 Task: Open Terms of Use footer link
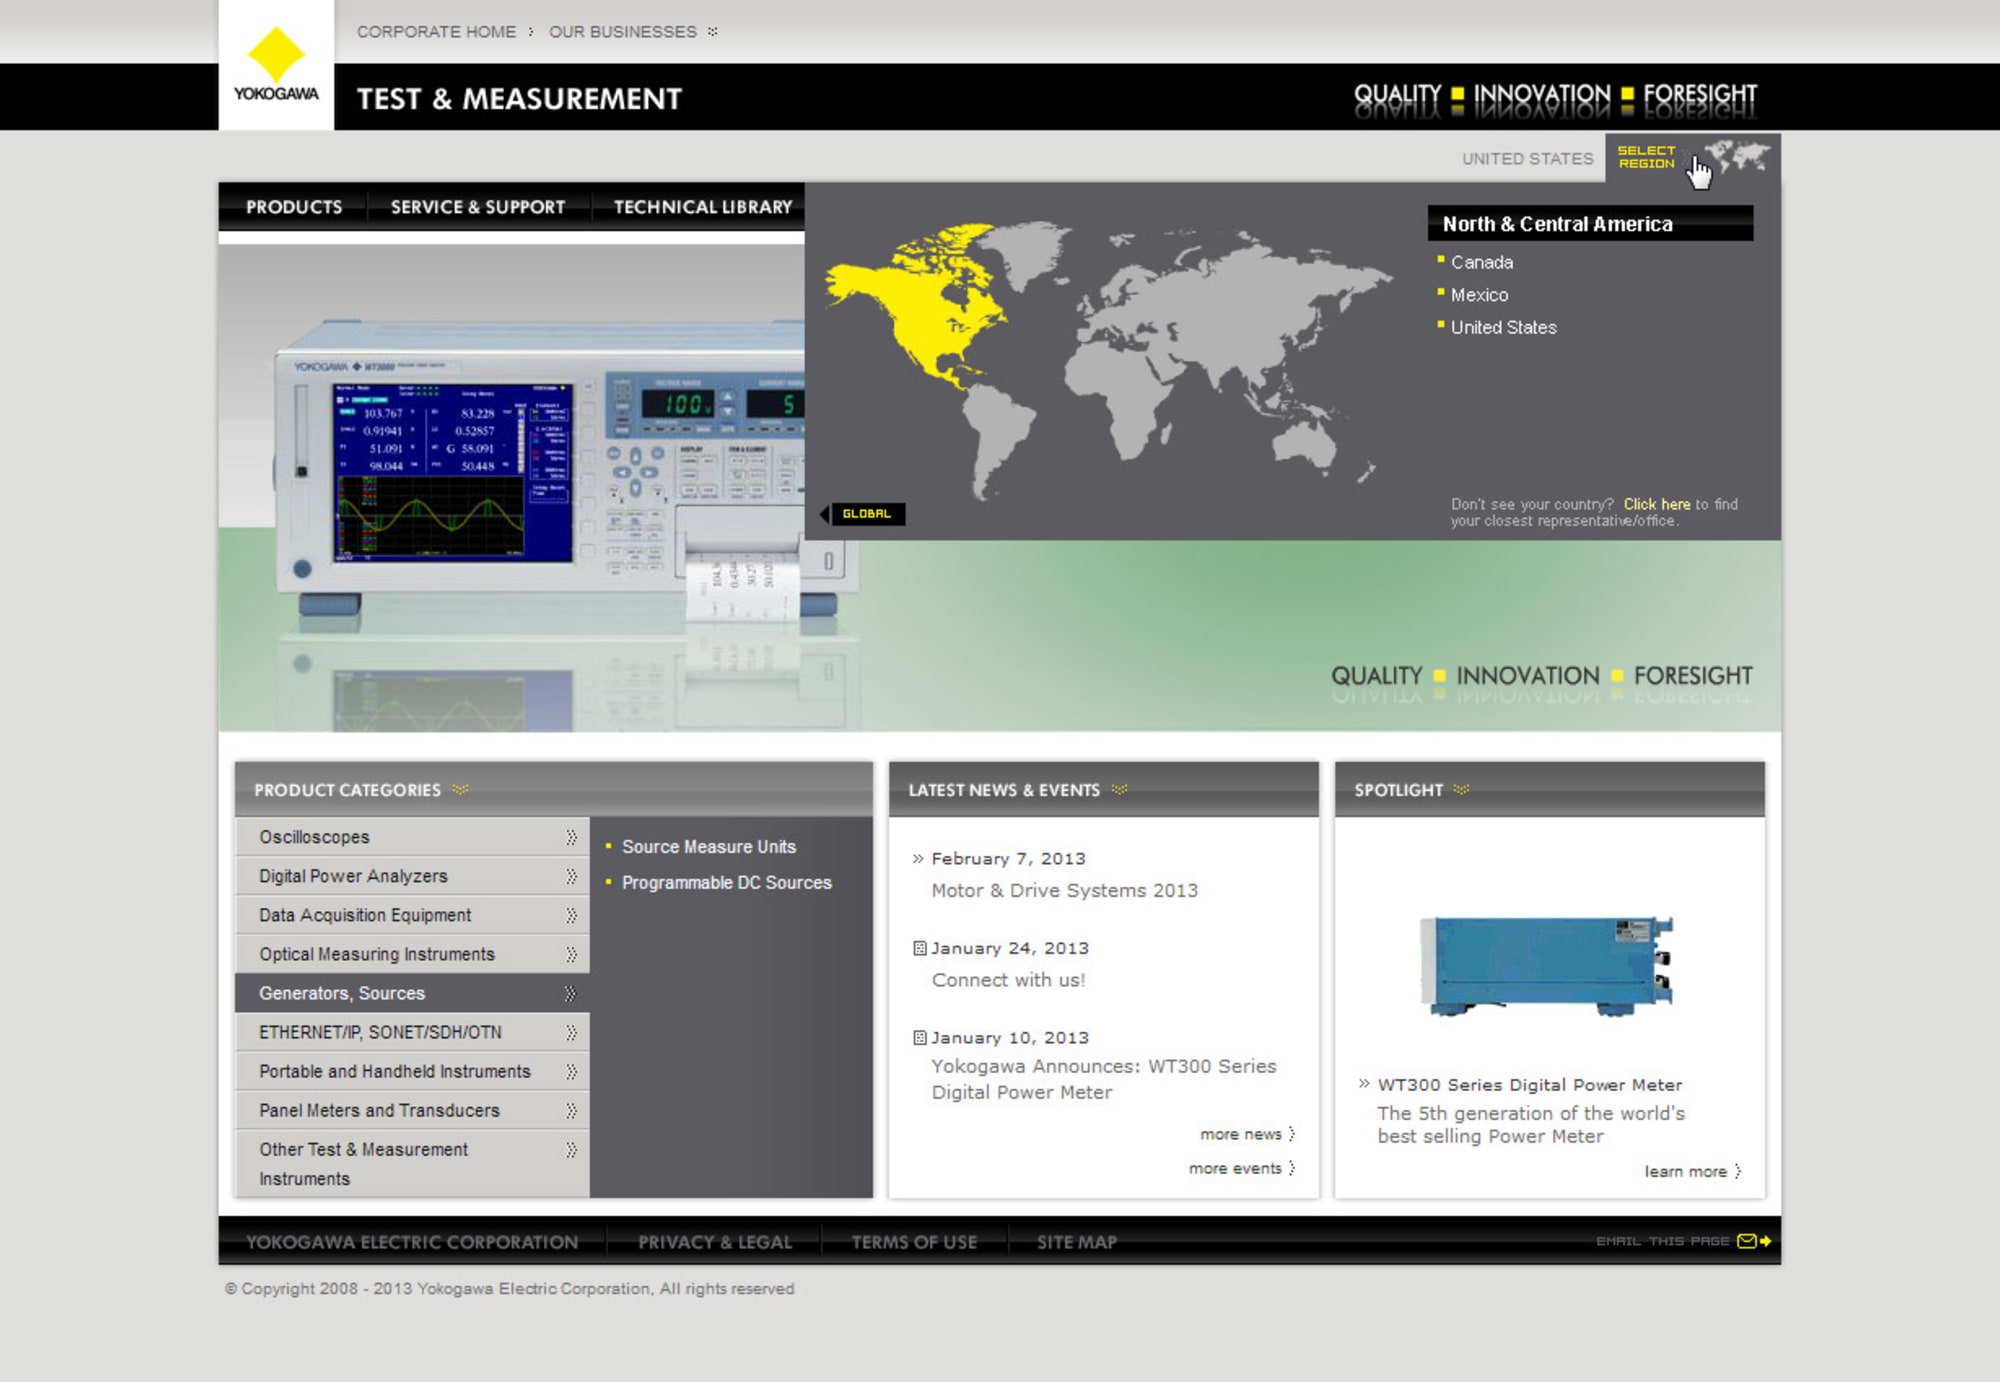pyautogui.click(x=914, y=1242)
